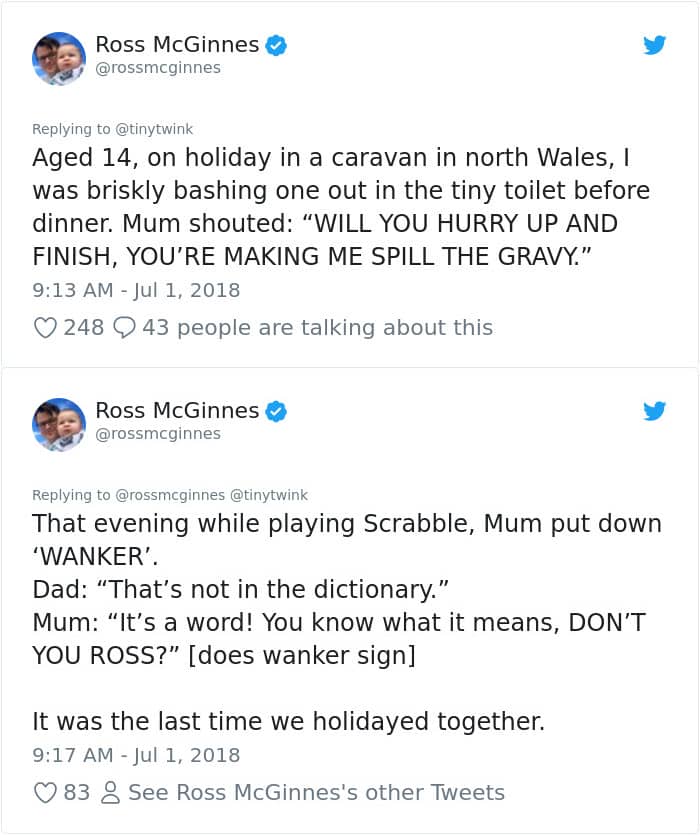Open Ross McGinnes name in first tweet
Screen dimensions: 700x835
pyautogui.click(x=177, y=45)
